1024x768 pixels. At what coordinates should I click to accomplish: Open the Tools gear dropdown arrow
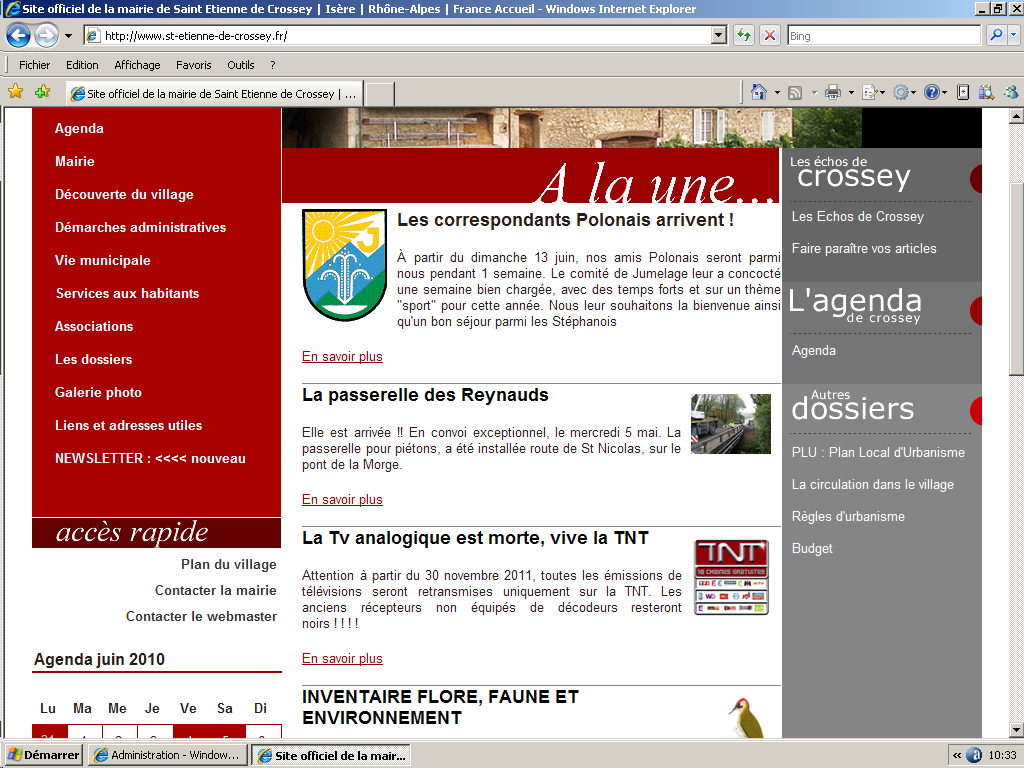point(915,93)
